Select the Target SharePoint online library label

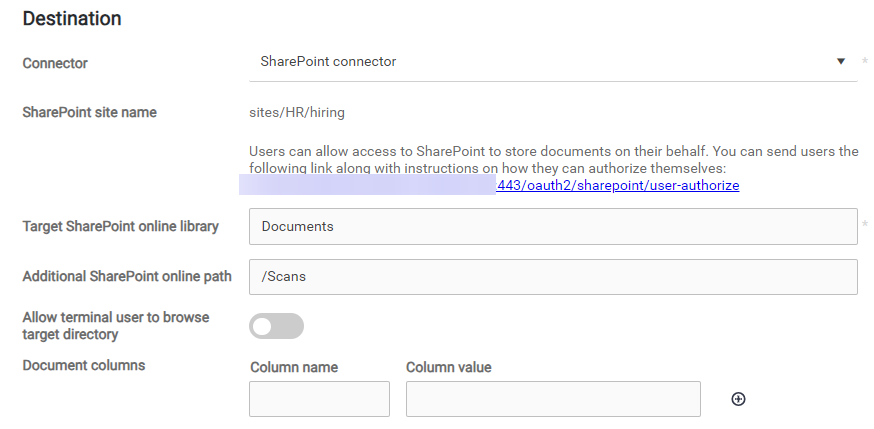[x=120, y=226]
